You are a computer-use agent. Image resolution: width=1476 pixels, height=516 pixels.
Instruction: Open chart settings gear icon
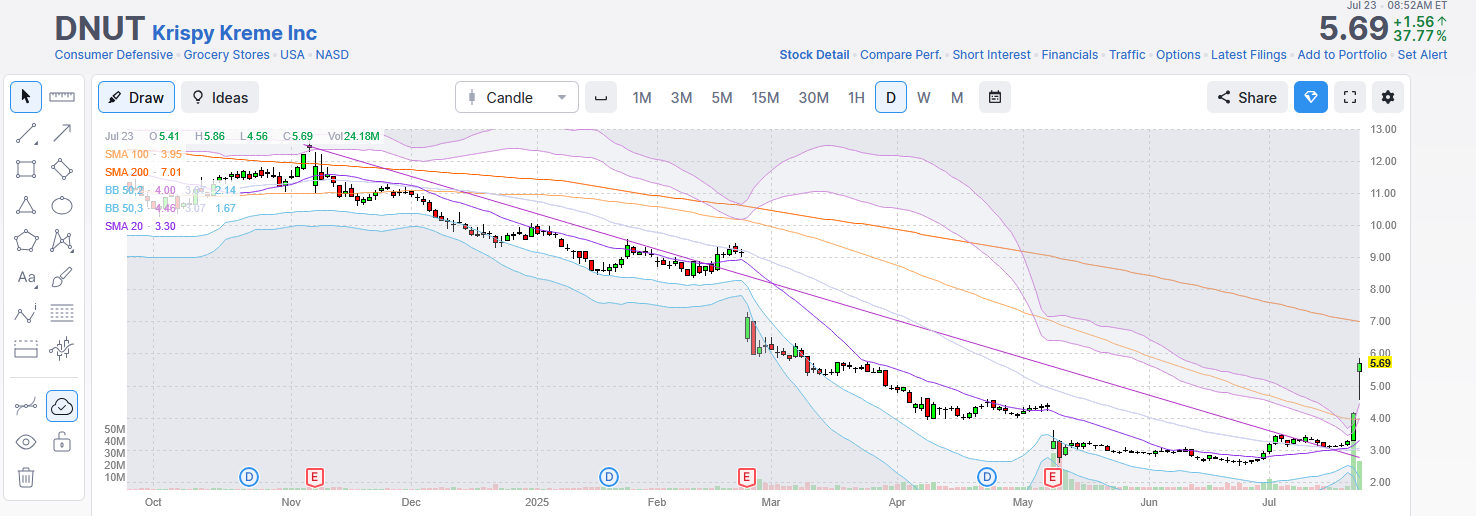pyautogui.click(x=1388, y=97)
